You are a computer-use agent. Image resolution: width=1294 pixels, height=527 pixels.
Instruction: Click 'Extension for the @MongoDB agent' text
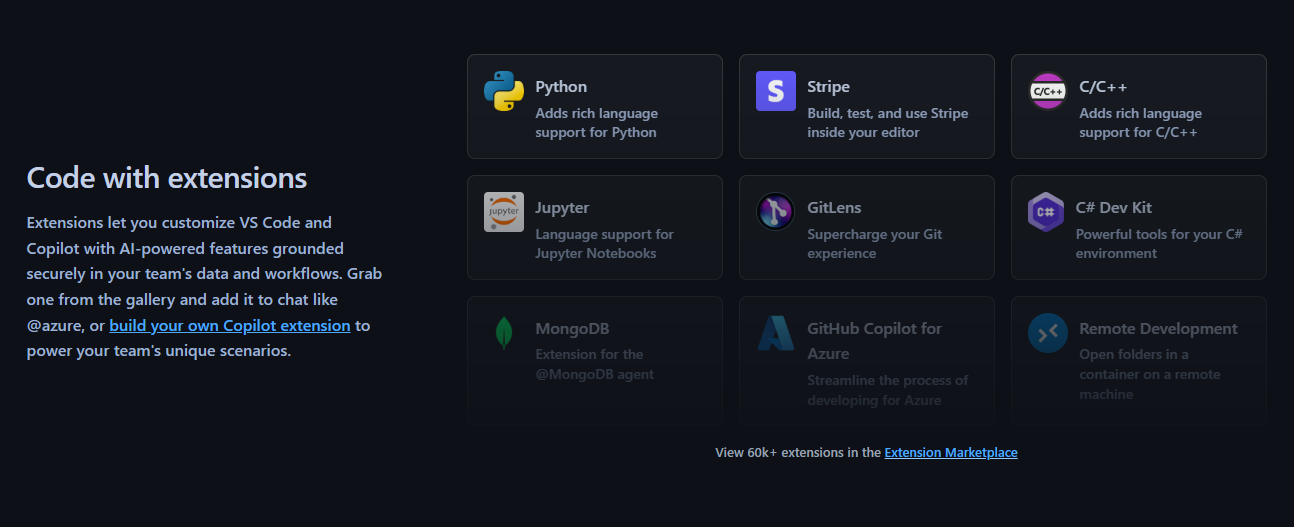pyautogui.click(x=595, y=364)
